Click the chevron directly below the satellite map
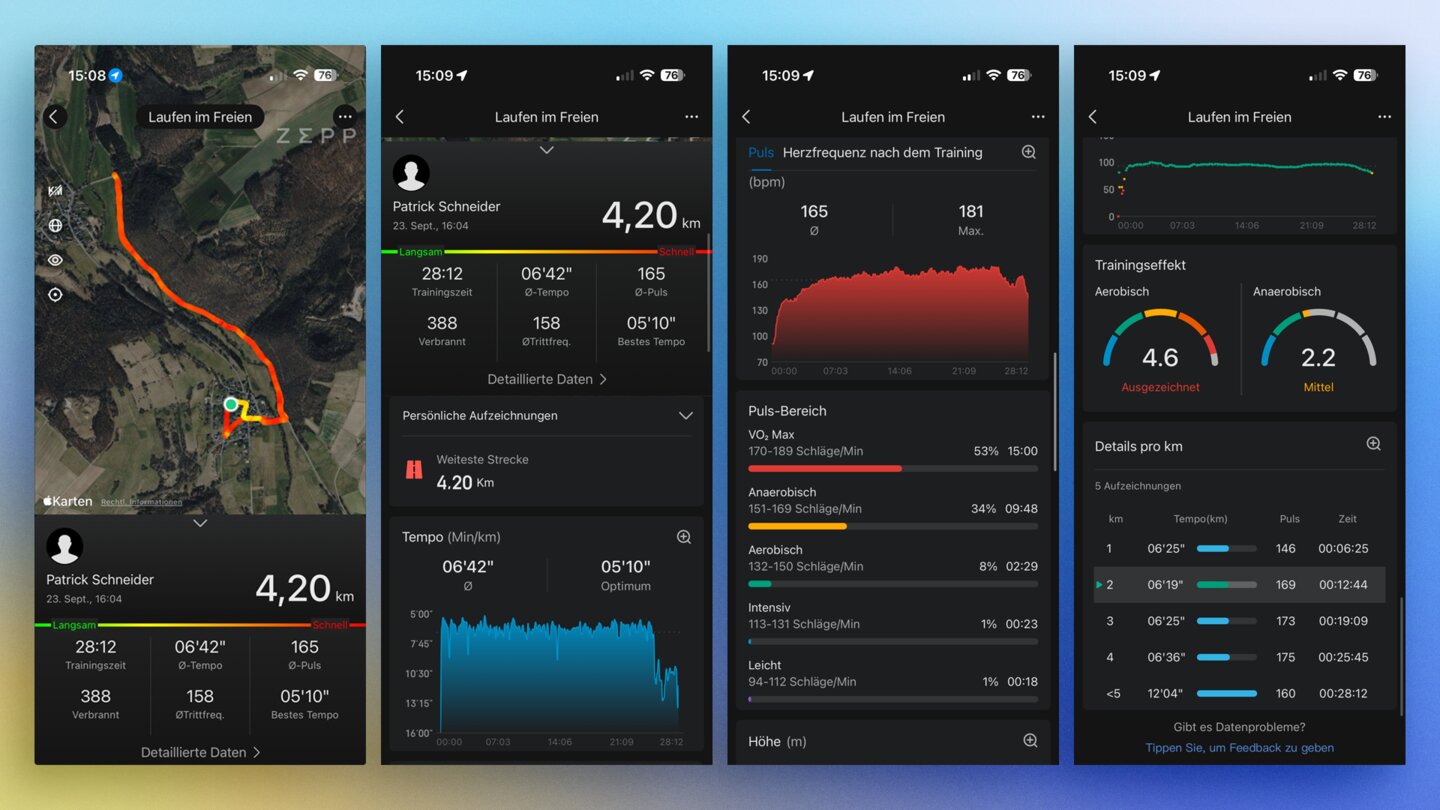 [x=200, y=523]
